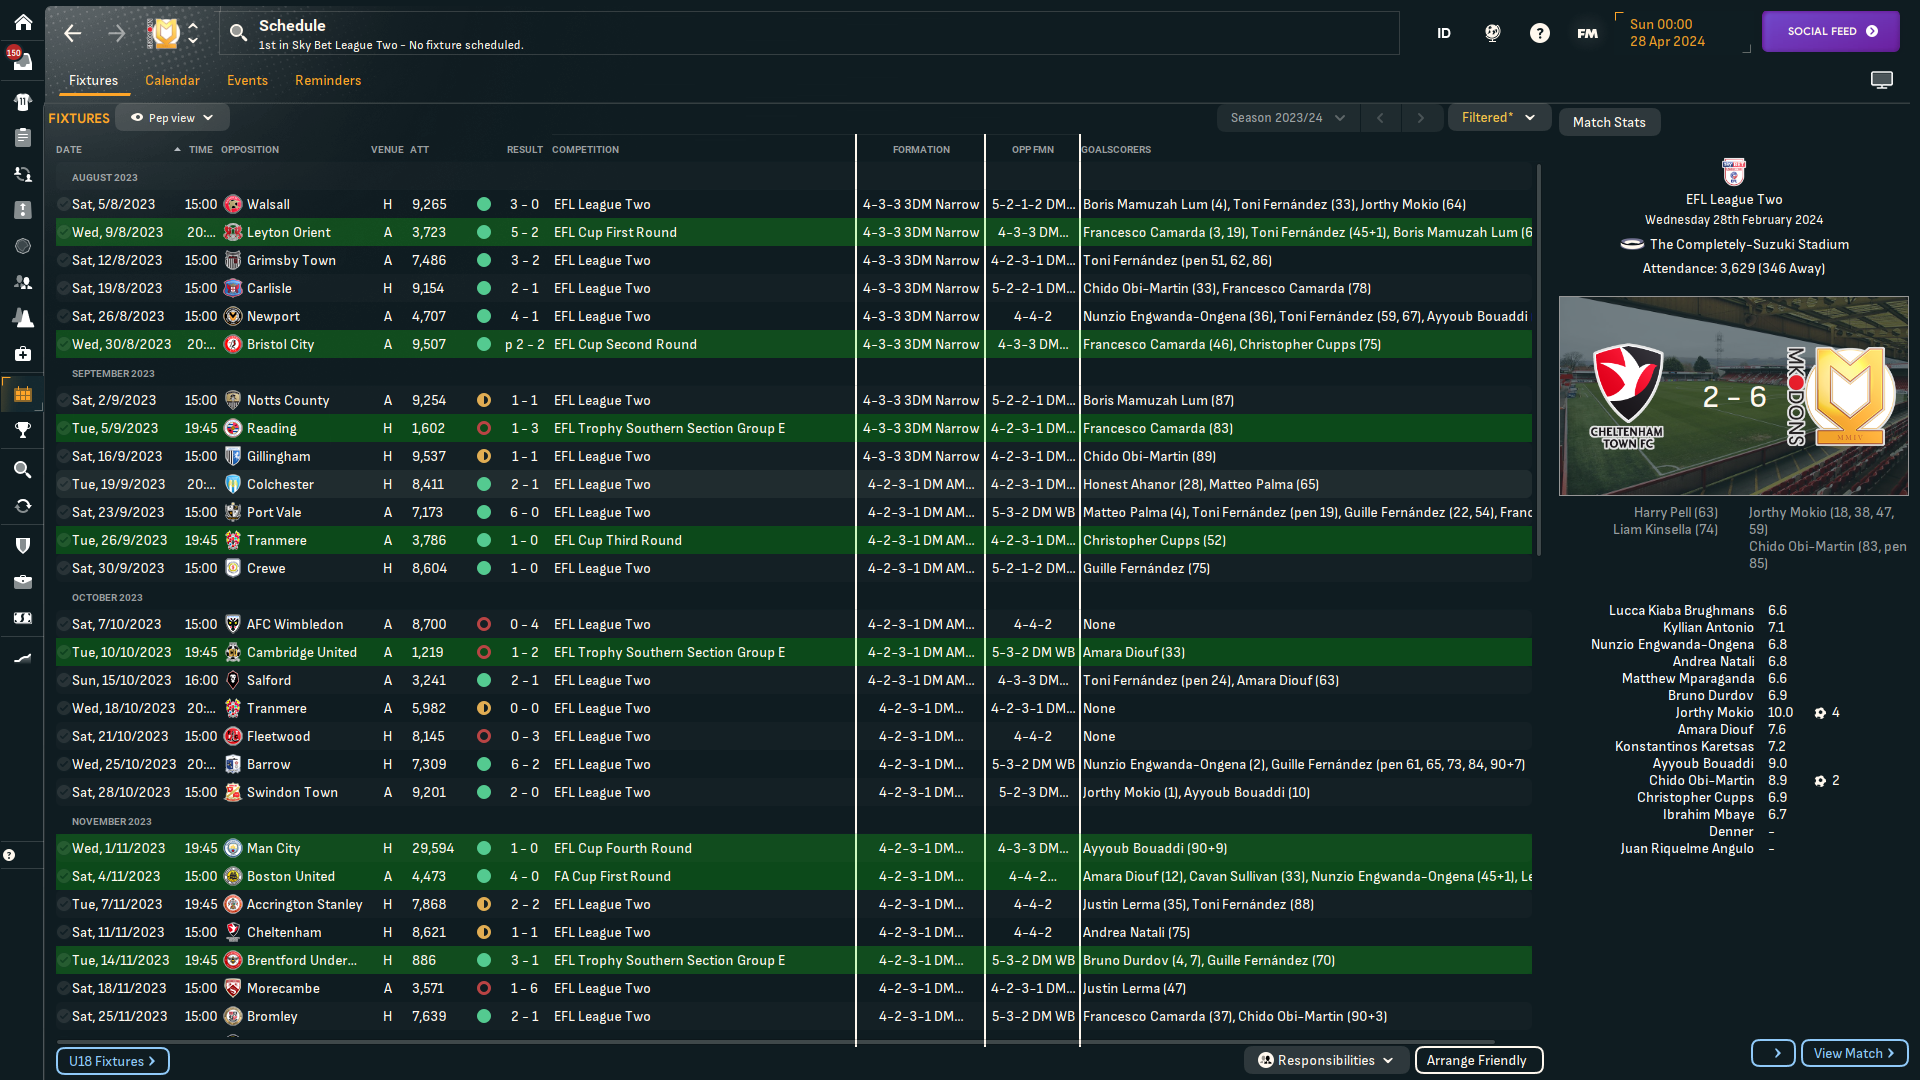The image size is (1920, 1080).
Task: Open the development line-chart sidebar icon
Action: pyautogui.click(x=22, y=657)
